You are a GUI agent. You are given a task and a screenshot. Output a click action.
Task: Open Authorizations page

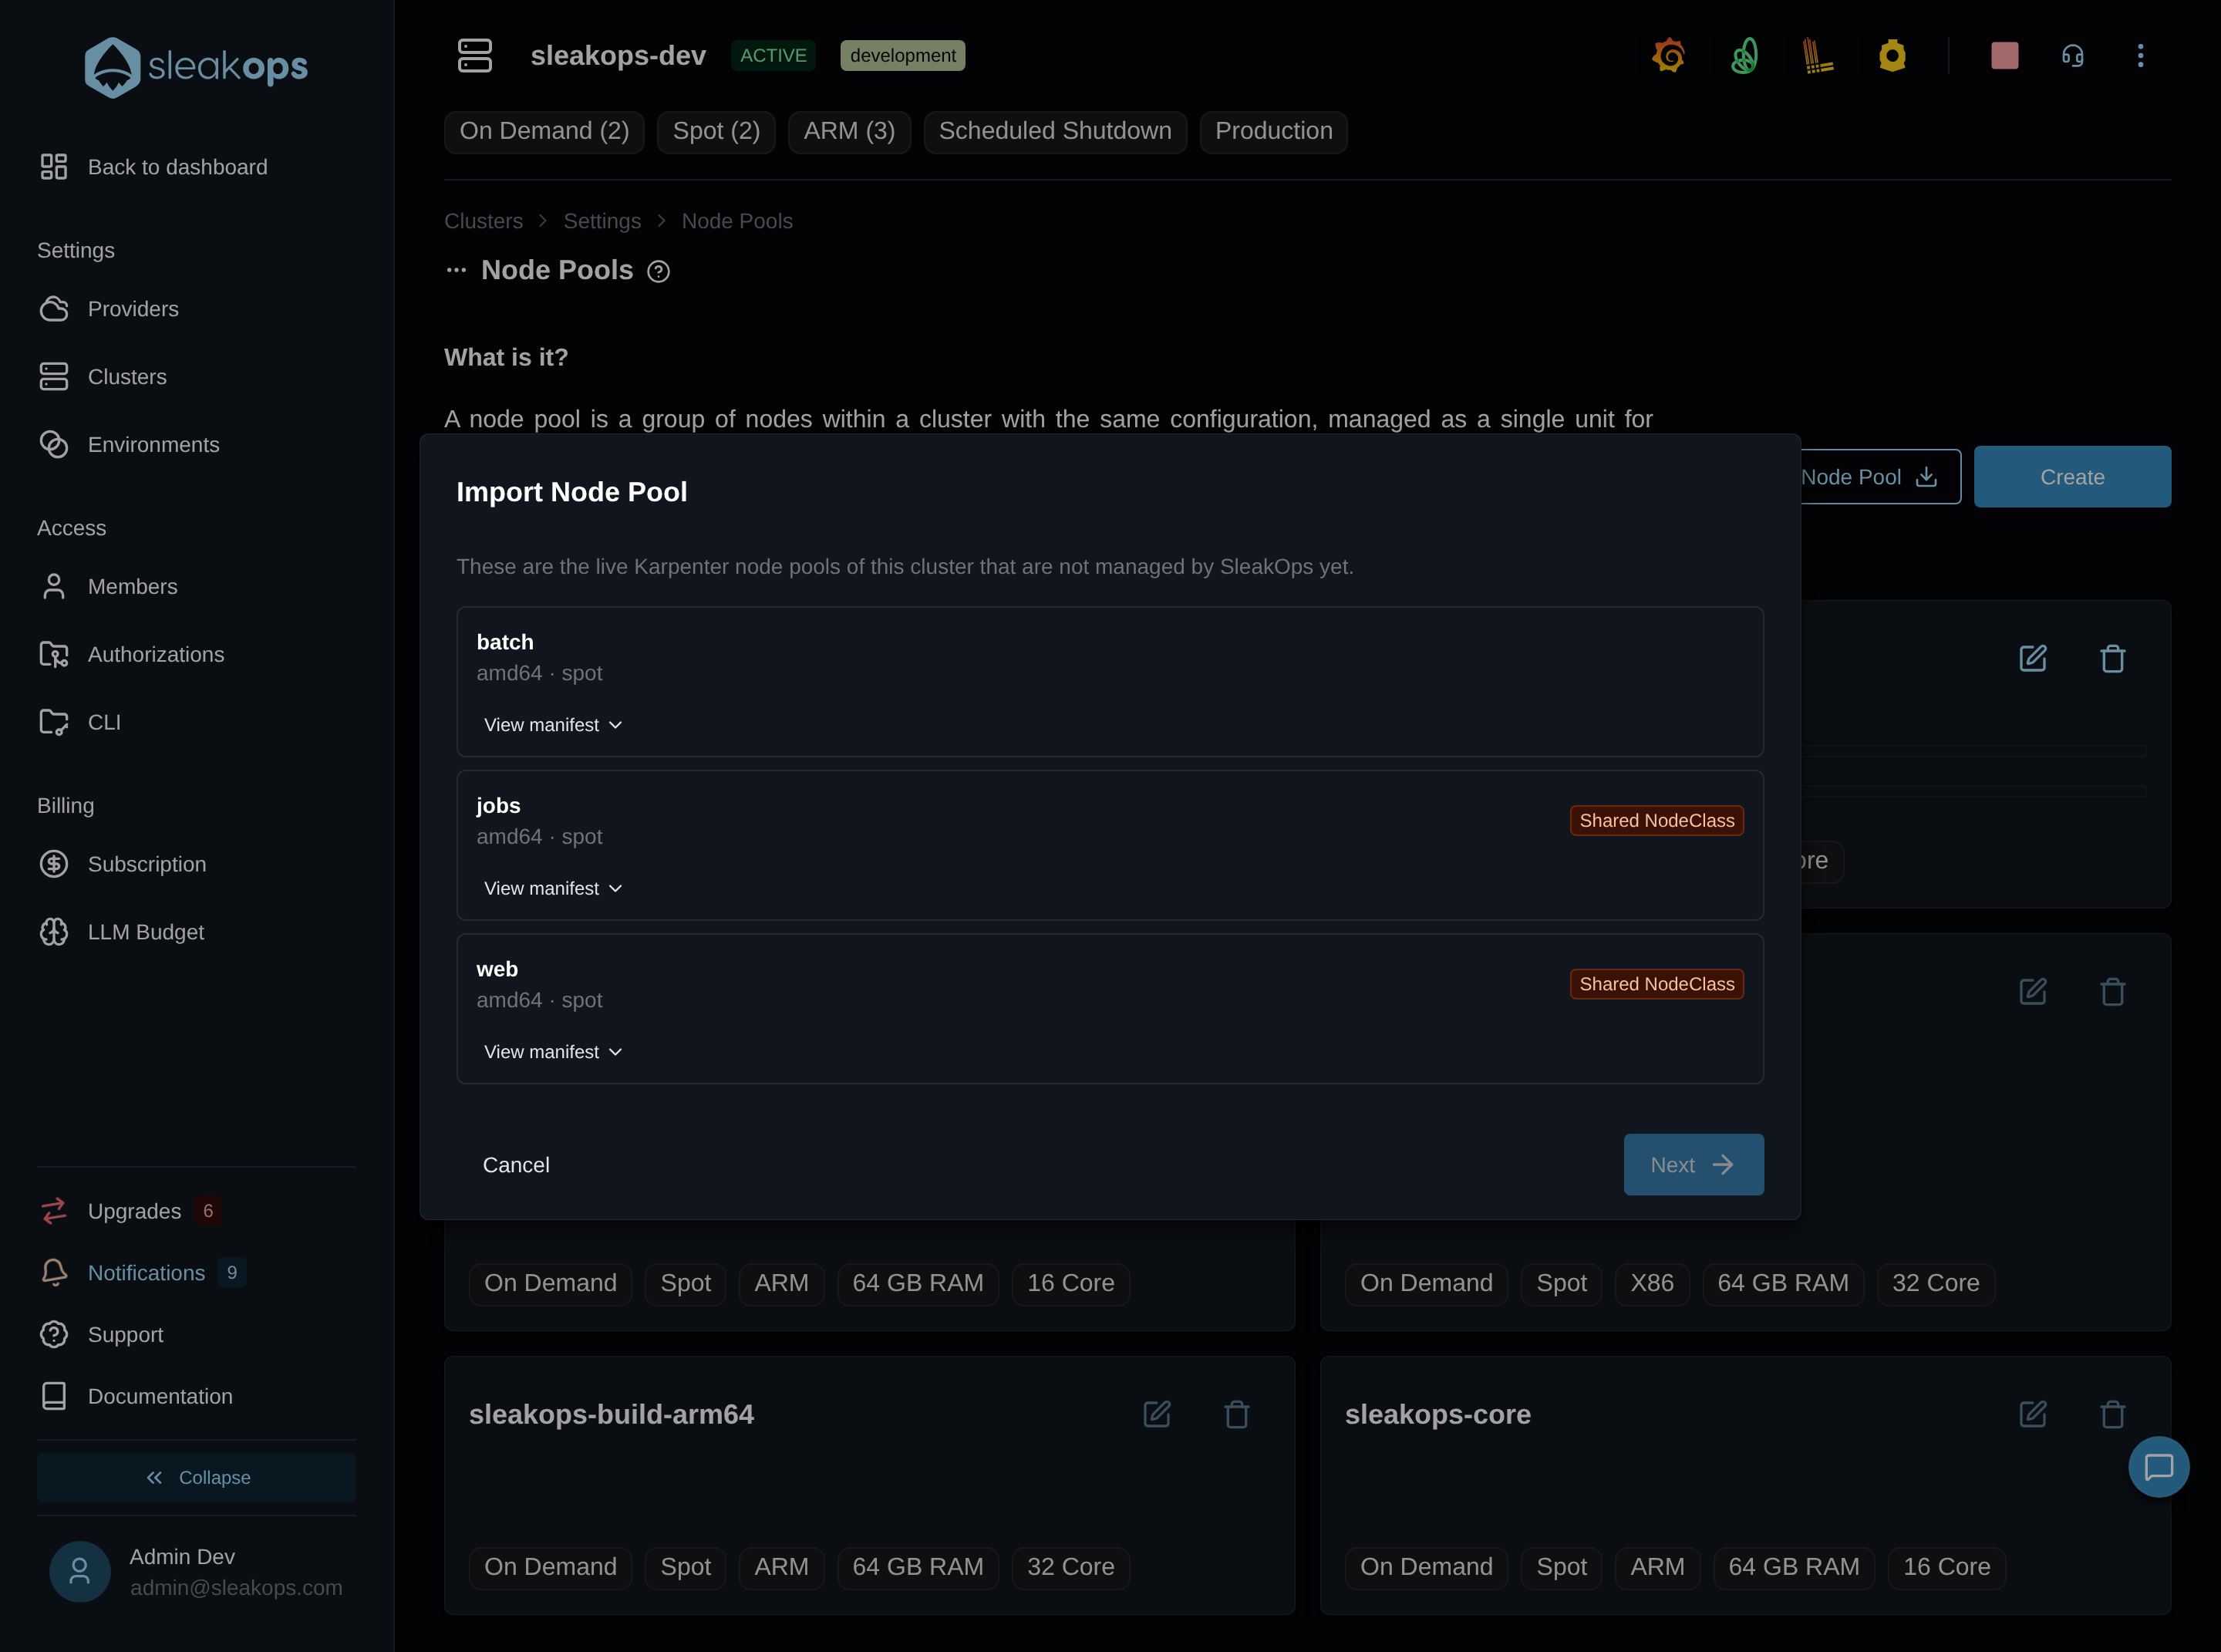[131, 655]
